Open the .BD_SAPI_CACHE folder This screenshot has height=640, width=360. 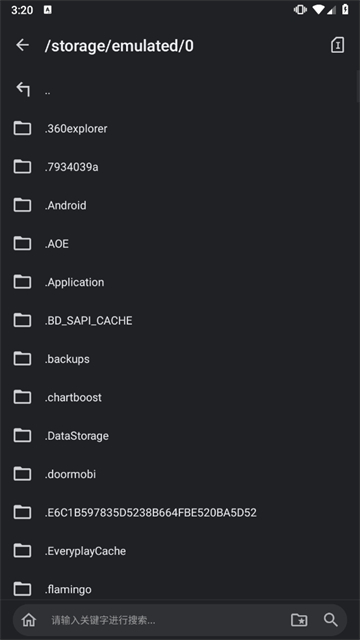click(x=180, y=320)
